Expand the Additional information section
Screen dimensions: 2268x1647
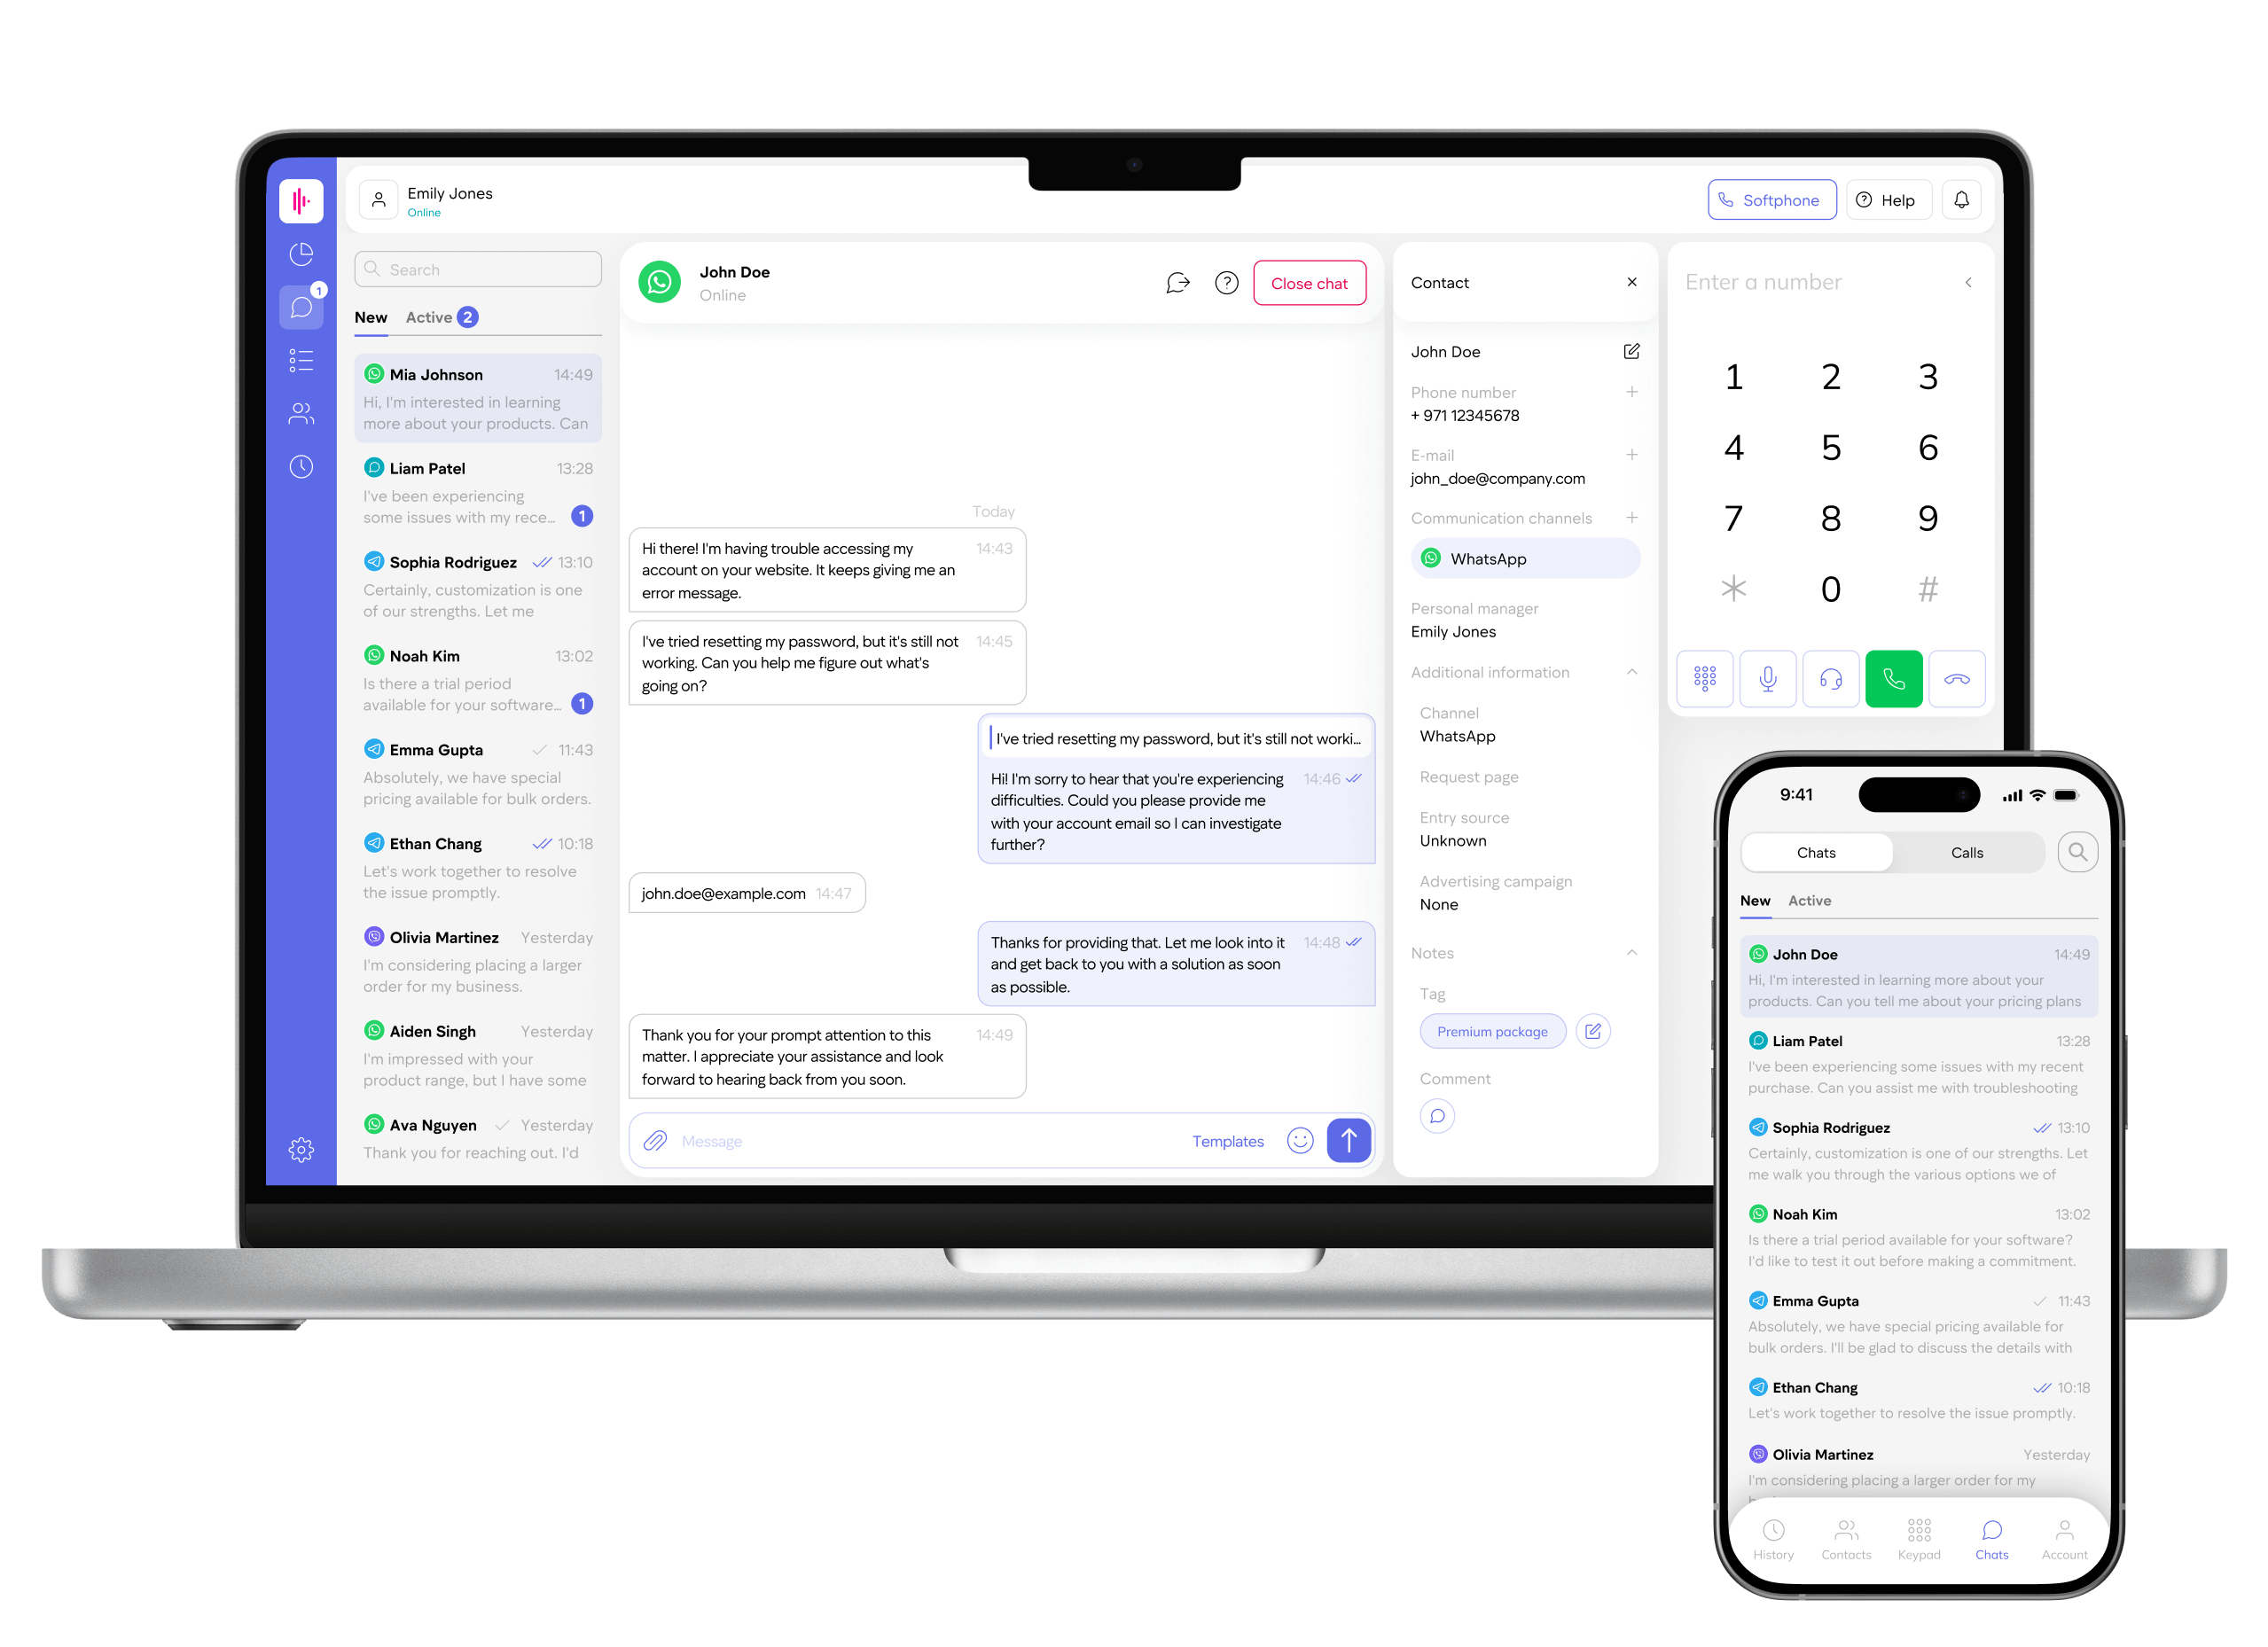[1634, 670]
